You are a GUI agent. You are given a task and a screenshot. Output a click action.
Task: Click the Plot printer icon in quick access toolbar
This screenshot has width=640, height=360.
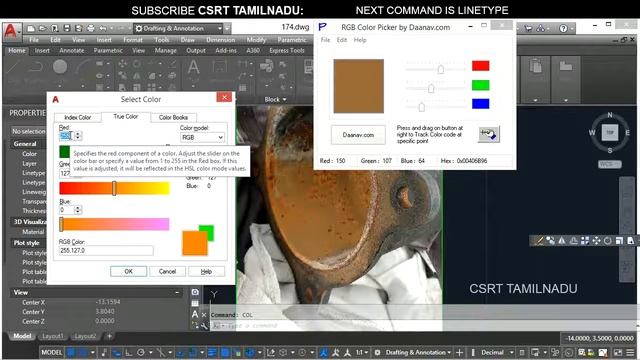click(x=91, y=29)
